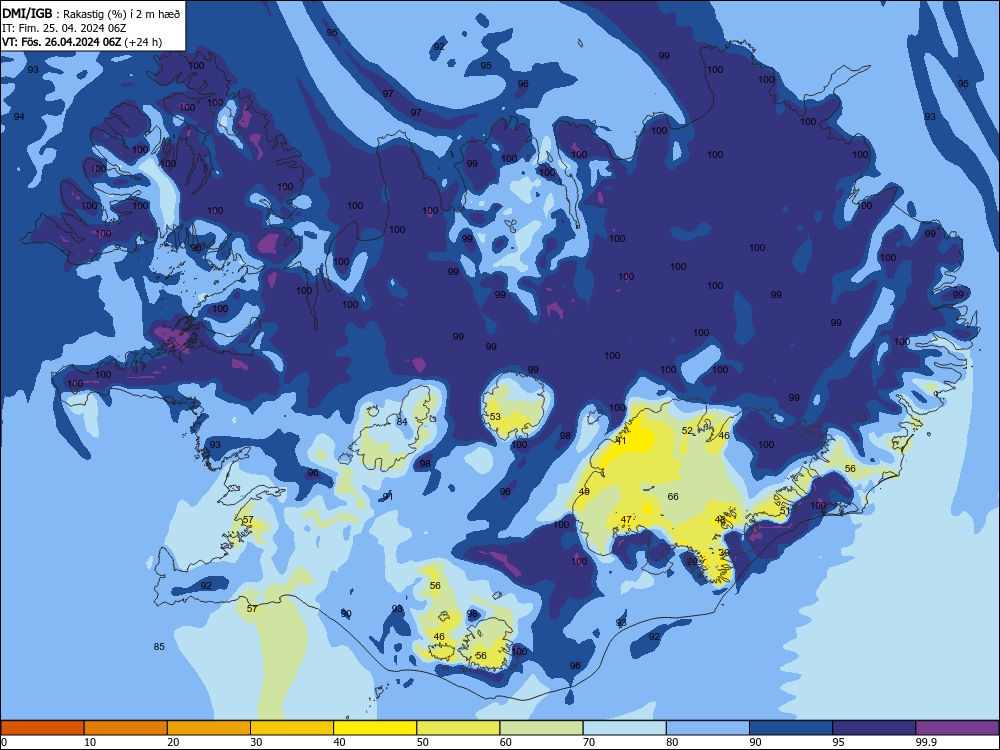This screenshot has height=750, width=1000.
Task: Select the bright yellow 40–50 legend swatch
Action: click(375, 728)
